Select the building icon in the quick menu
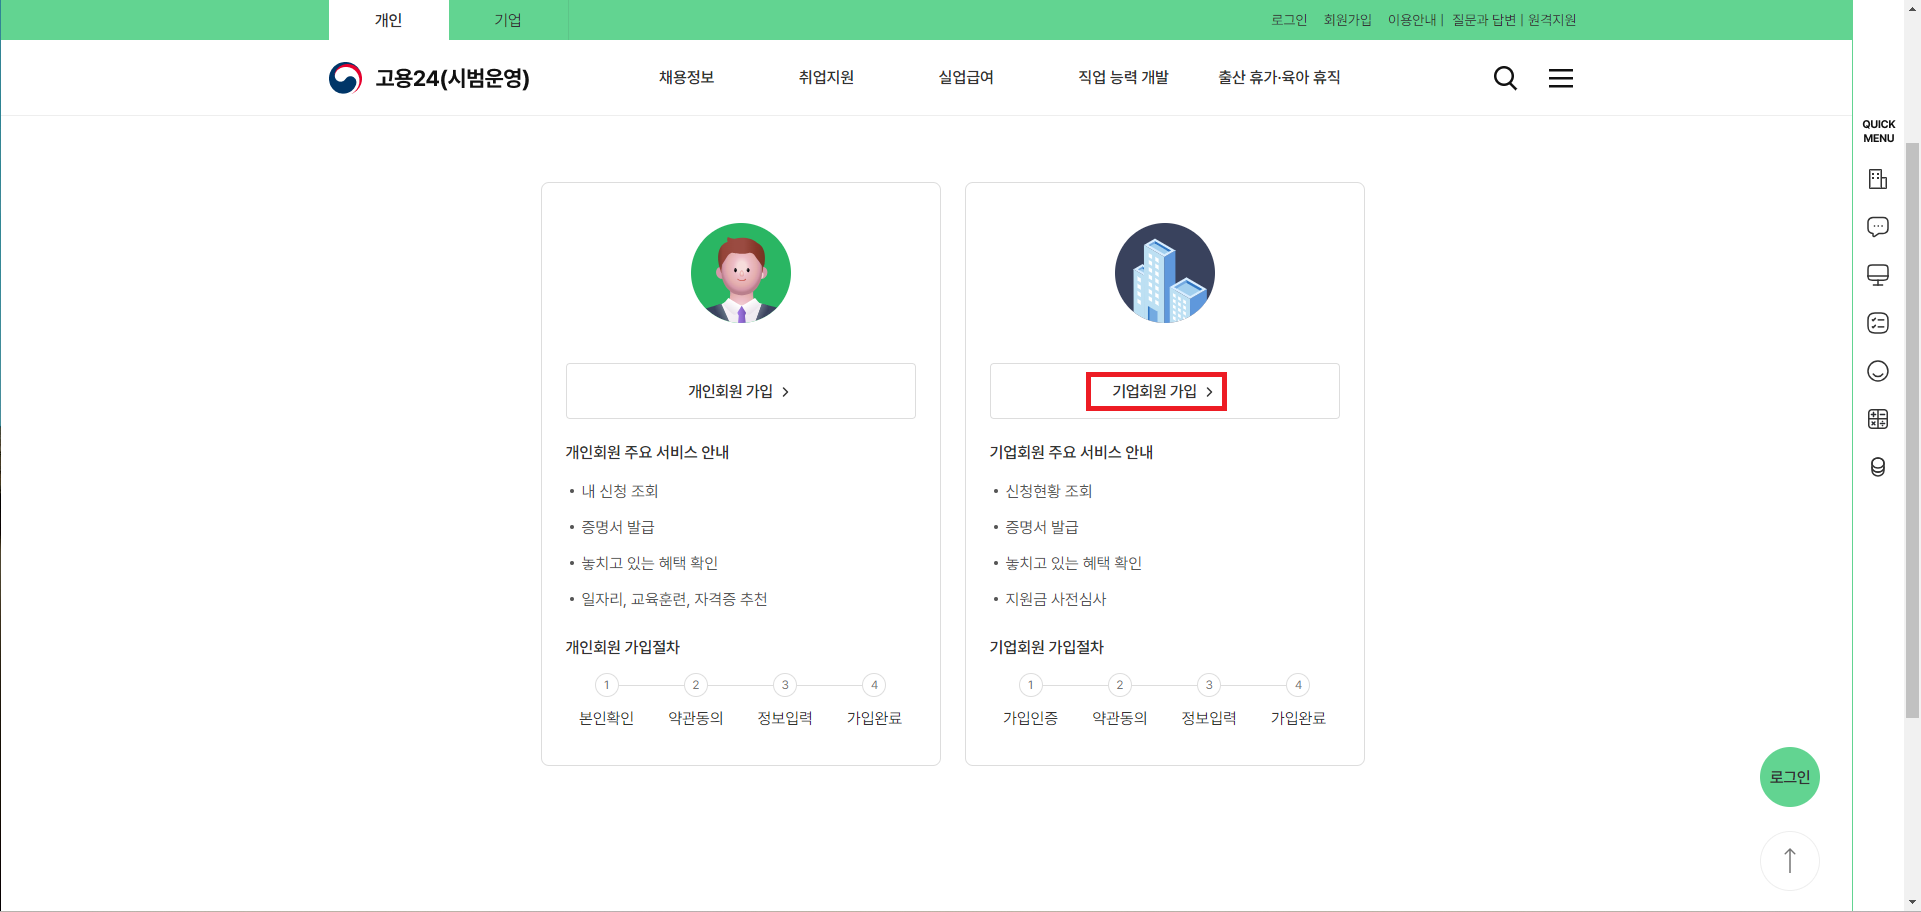 tap(1878, 178)
